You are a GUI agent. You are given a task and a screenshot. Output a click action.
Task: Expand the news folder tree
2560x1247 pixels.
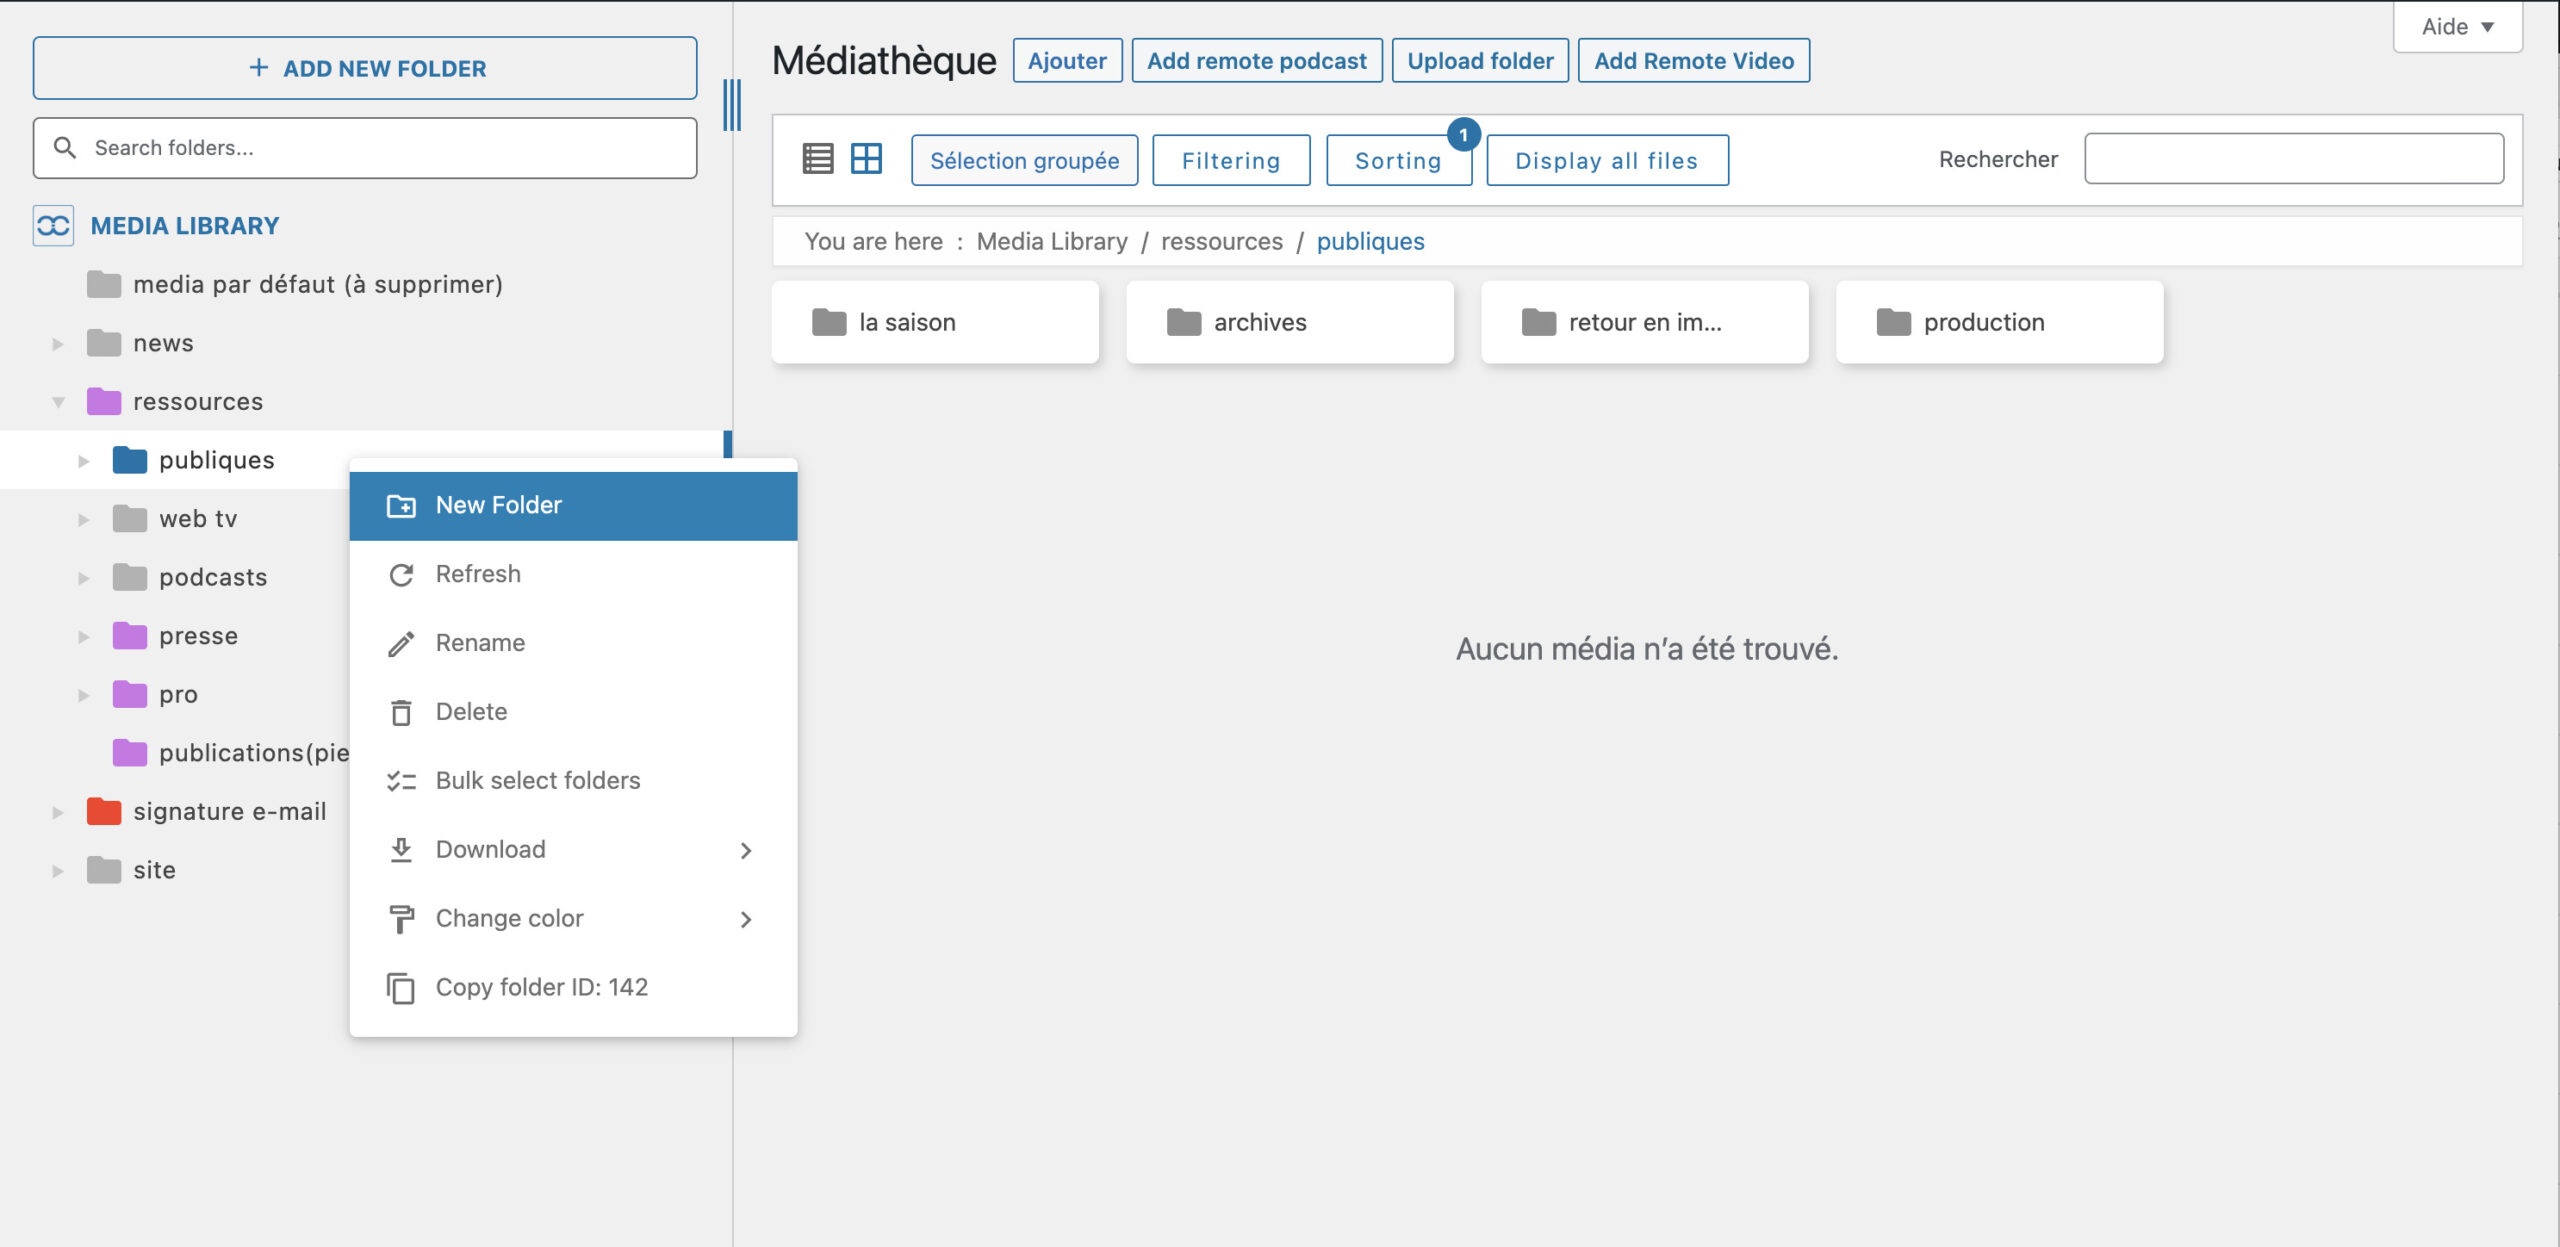click(58, 344)
